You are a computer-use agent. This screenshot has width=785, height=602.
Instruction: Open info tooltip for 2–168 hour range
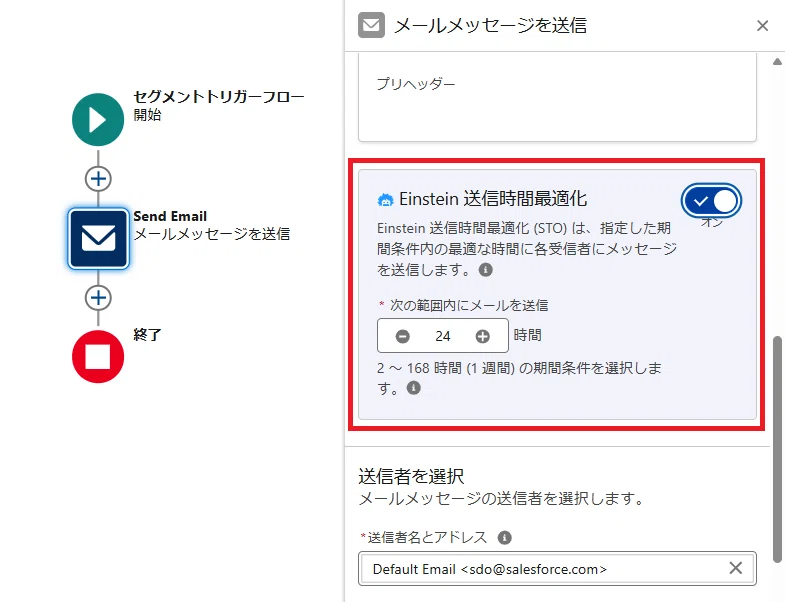point(414,388)
